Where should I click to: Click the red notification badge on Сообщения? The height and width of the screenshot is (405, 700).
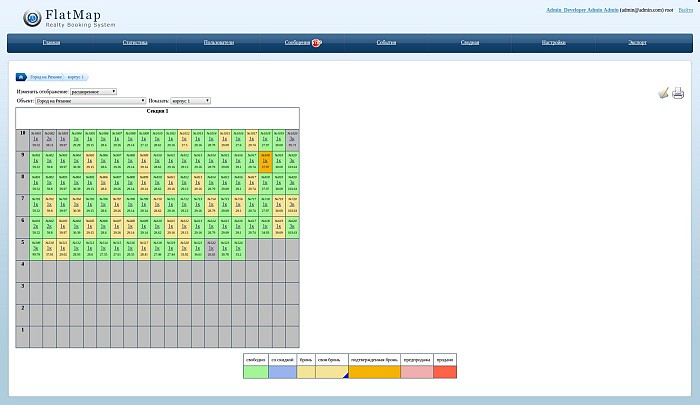[x=316, y=43]
